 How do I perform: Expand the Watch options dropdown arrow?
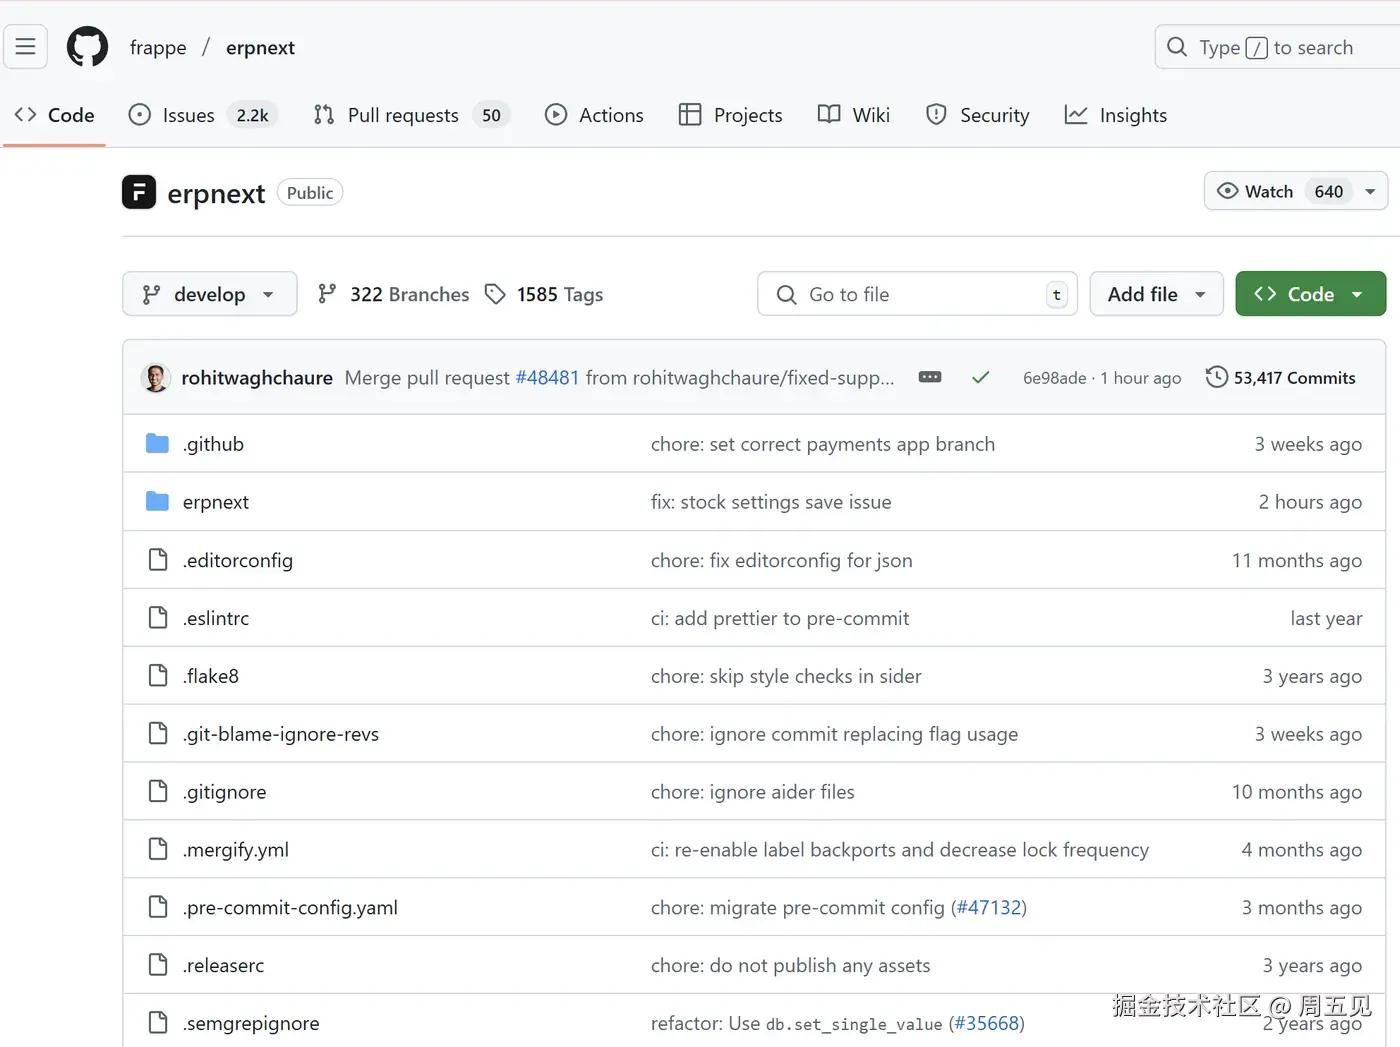pyautogui.click(x=1370, y=191)
